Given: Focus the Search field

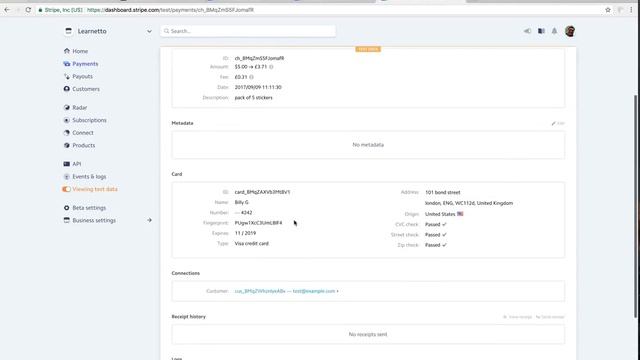Looking at the screenshot, I should pyautogui.click(x=248, y=31).
